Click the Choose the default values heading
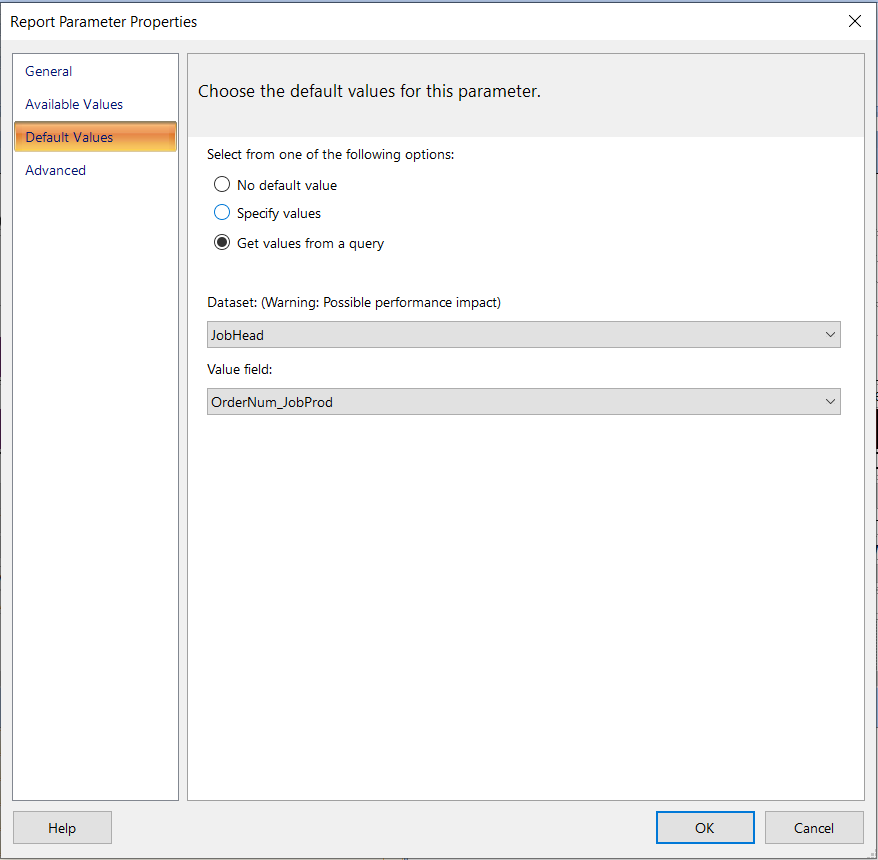 [x=370, y=91]
